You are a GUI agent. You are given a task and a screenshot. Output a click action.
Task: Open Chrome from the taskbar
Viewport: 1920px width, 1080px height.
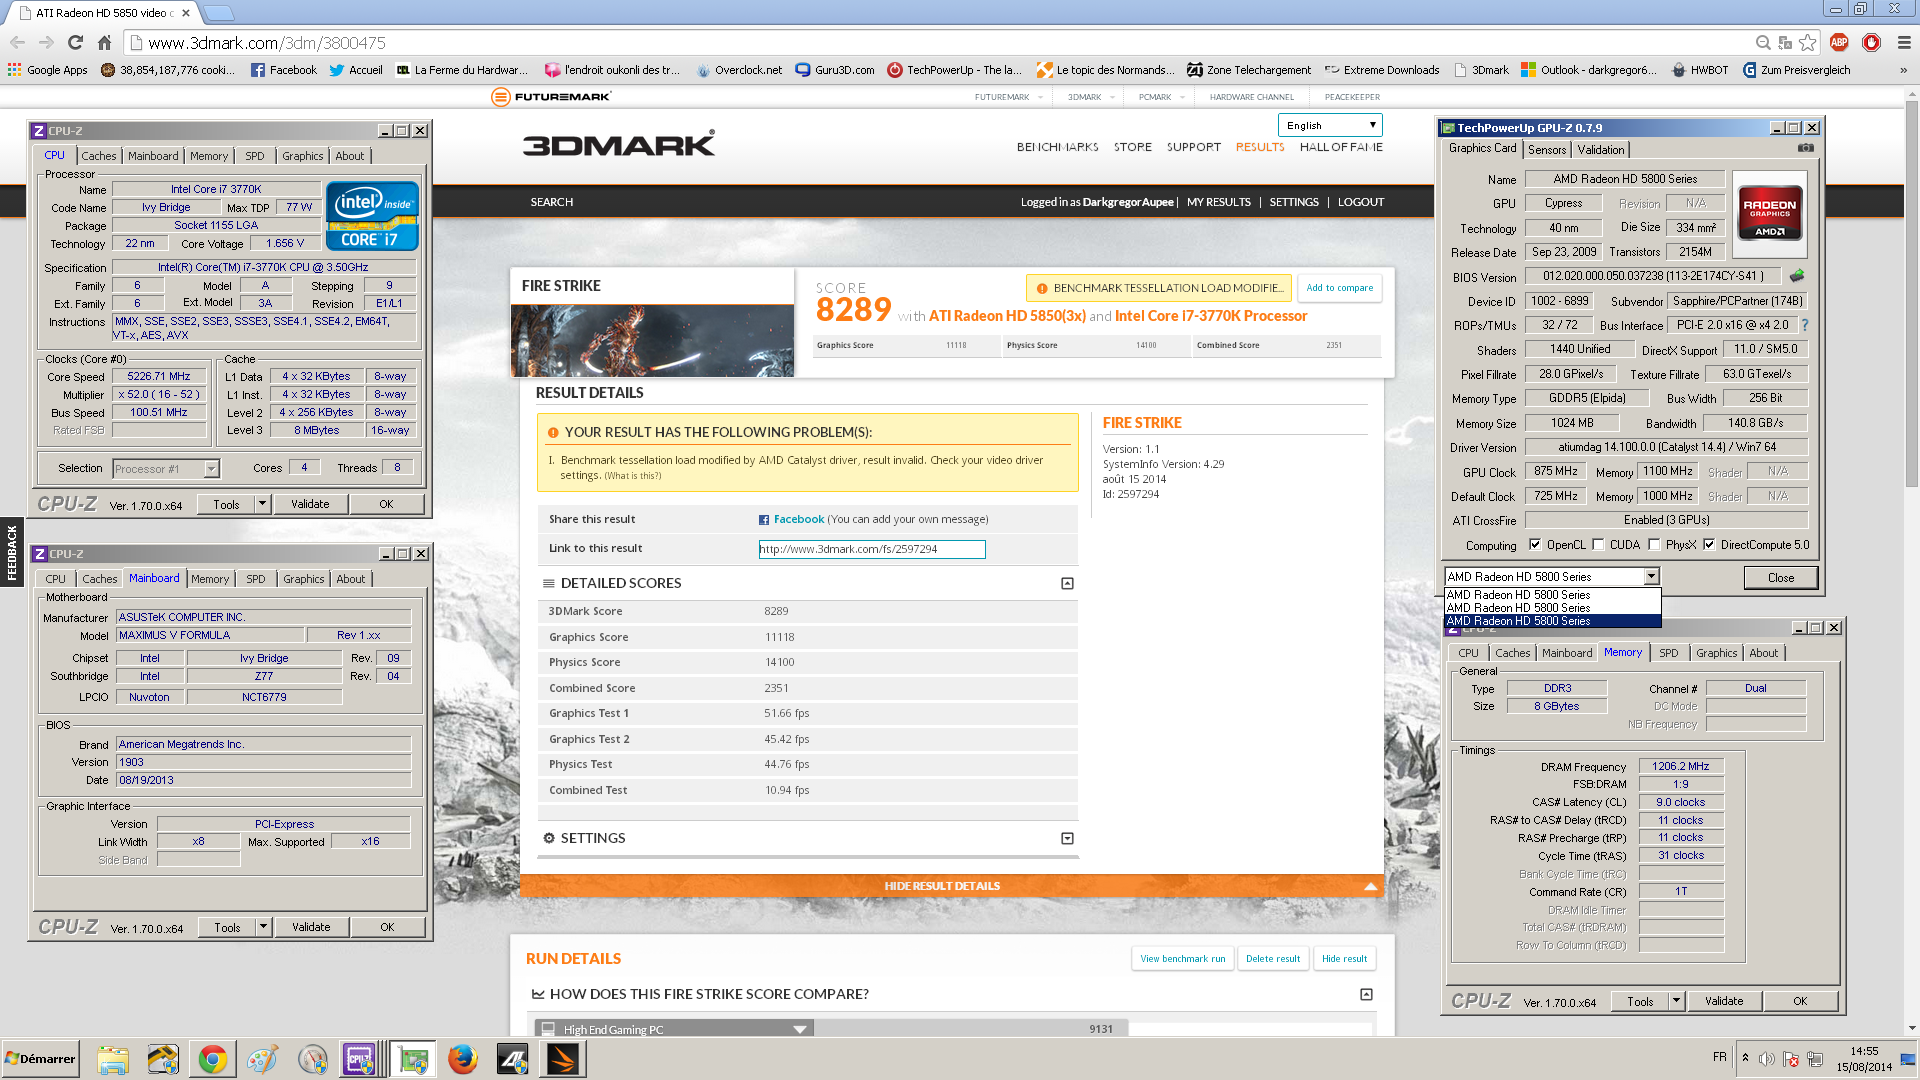coord(212,1059)
